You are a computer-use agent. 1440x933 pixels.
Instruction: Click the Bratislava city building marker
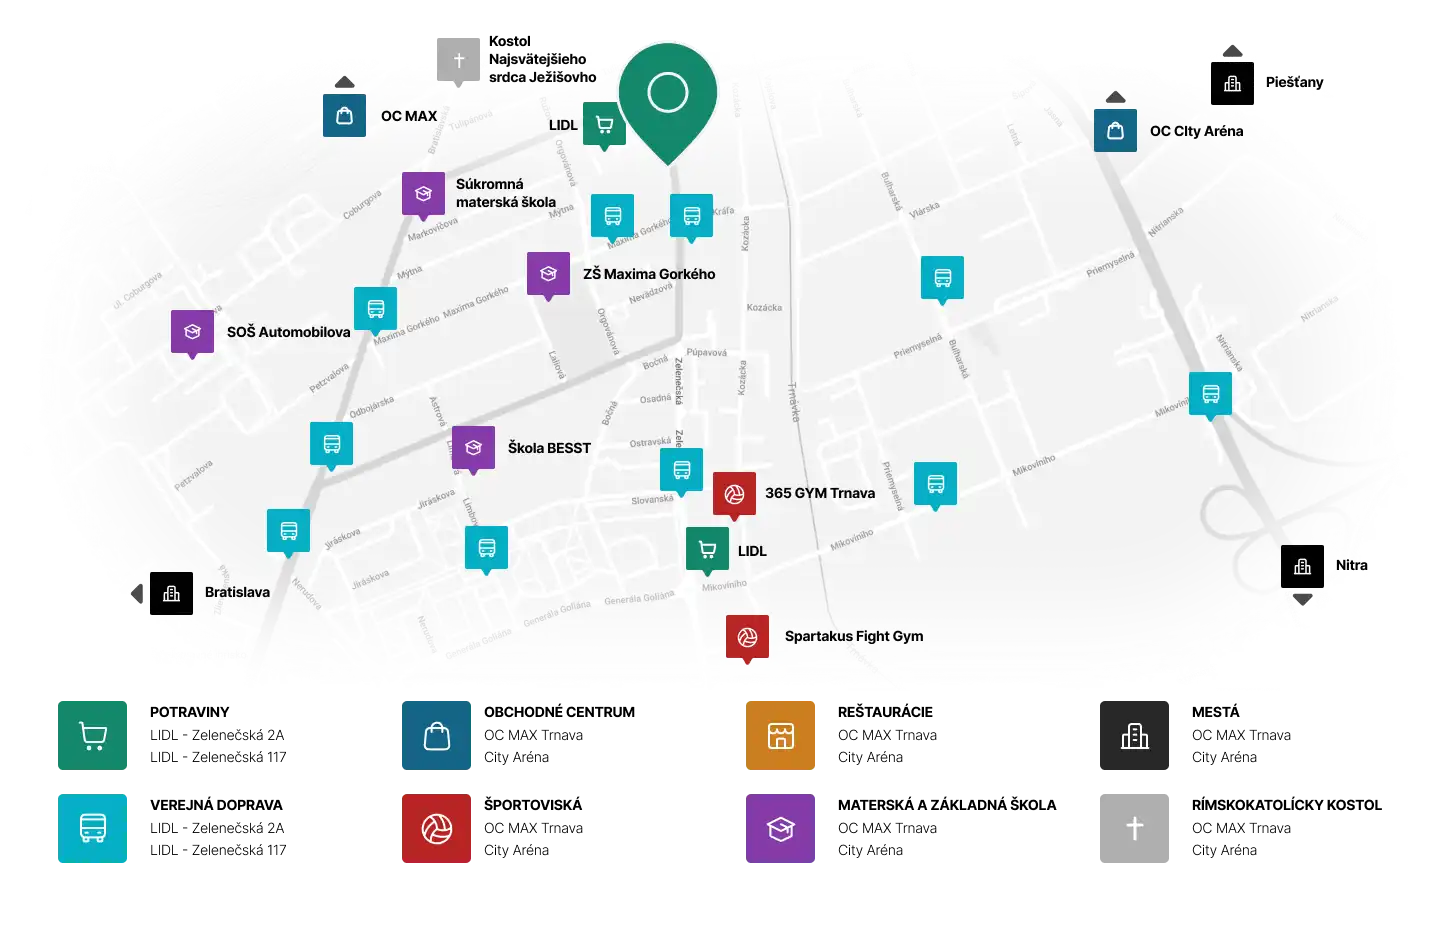click(x=171, y=593)
